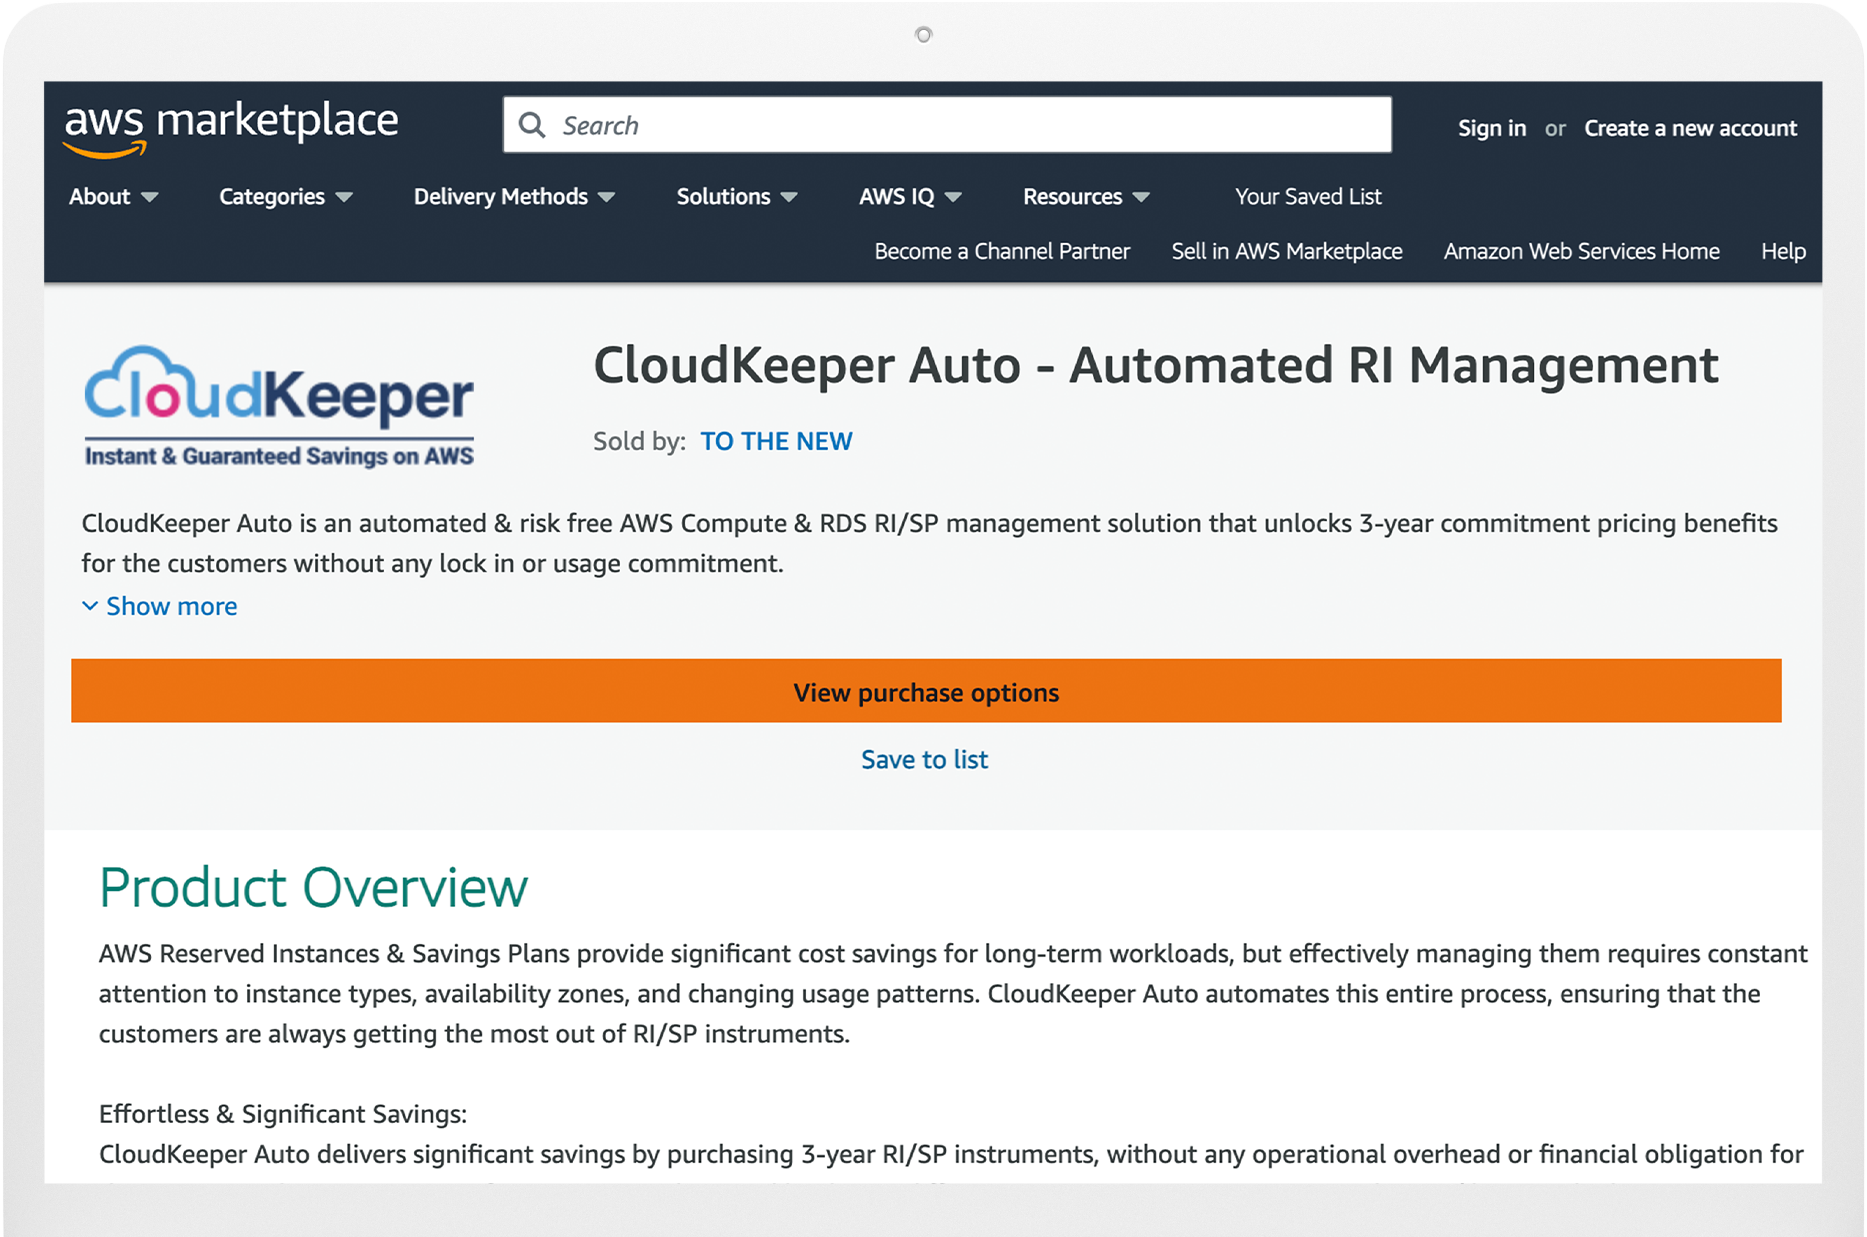Click the Sign in link
This screenshot has height=1237, width=1867.
tap(1492, 128)
